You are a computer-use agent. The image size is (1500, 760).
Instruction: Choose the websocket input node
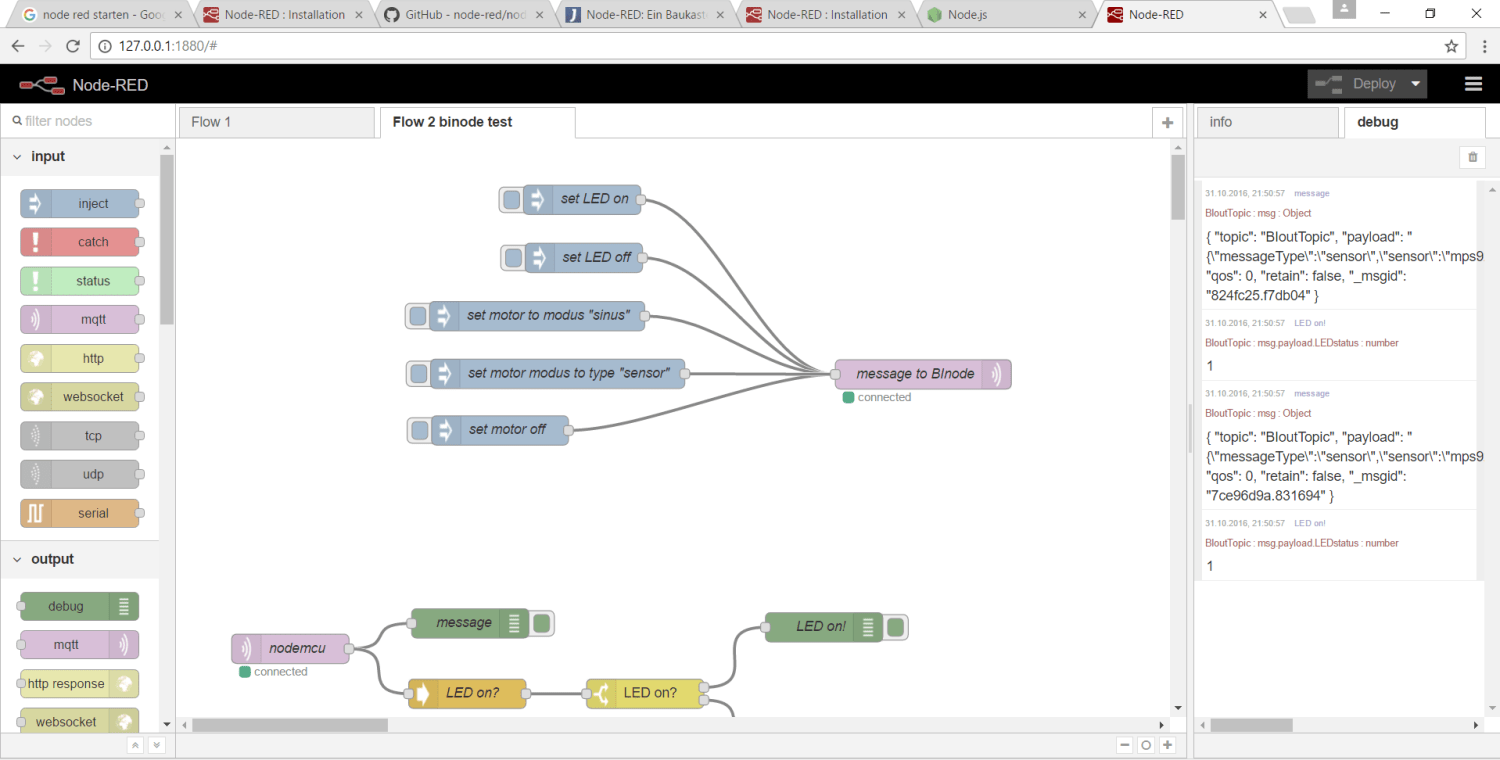click(x=80, y=396)
